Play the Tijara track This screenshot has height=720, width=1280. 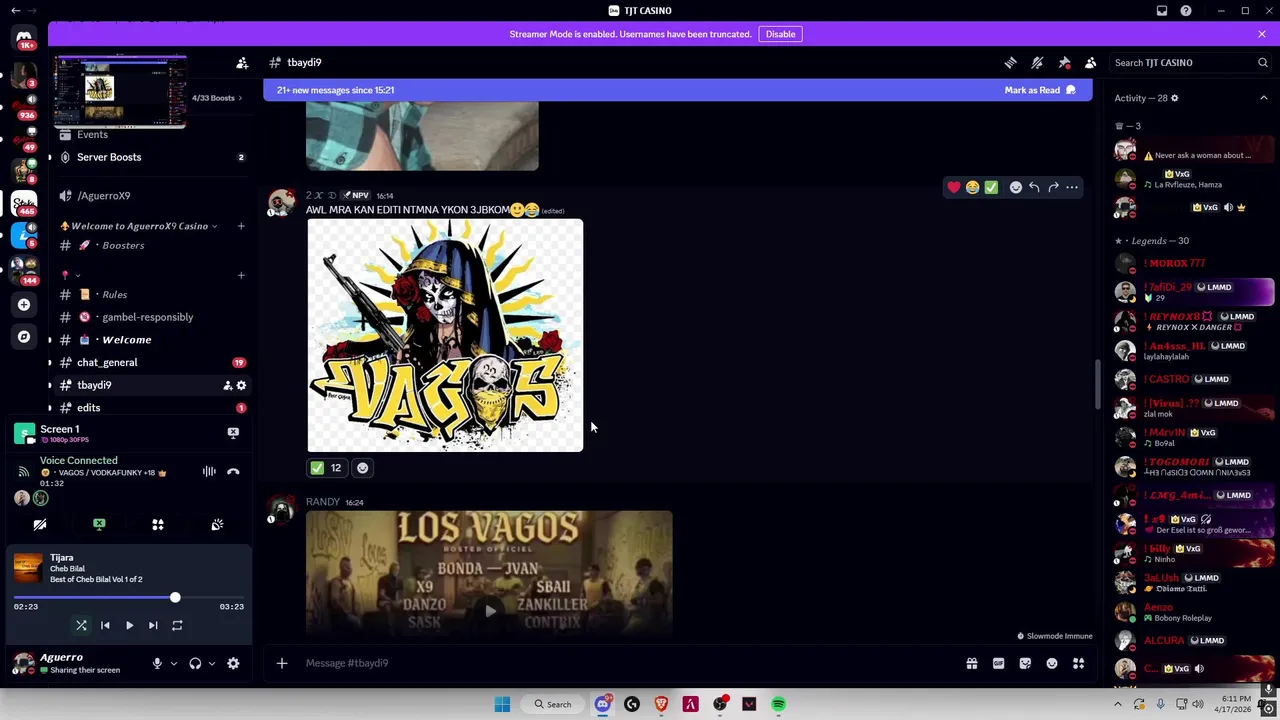(x=129, y=626)
